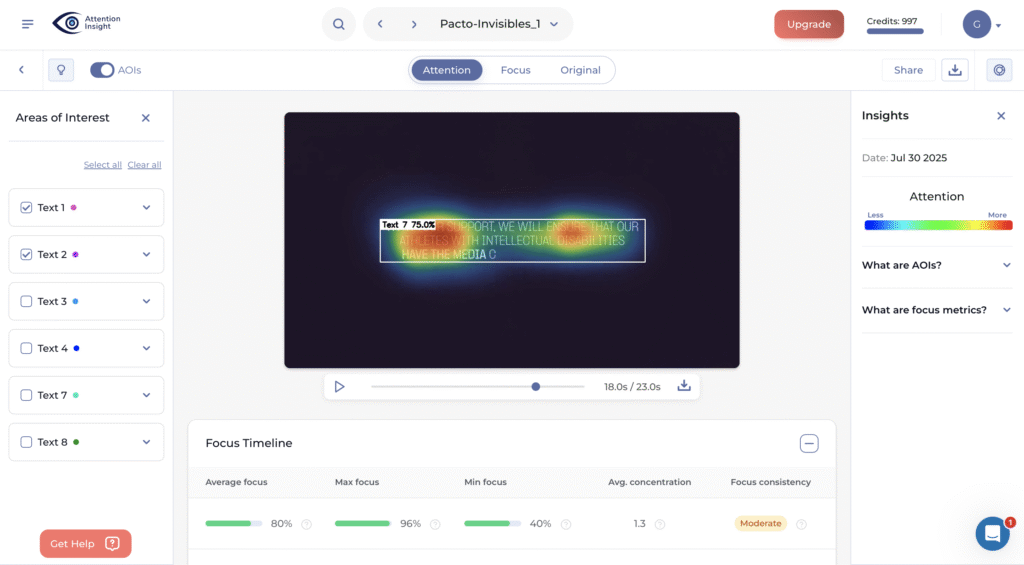
Task: Click the 'Select all' link
Action: [102, 165]
